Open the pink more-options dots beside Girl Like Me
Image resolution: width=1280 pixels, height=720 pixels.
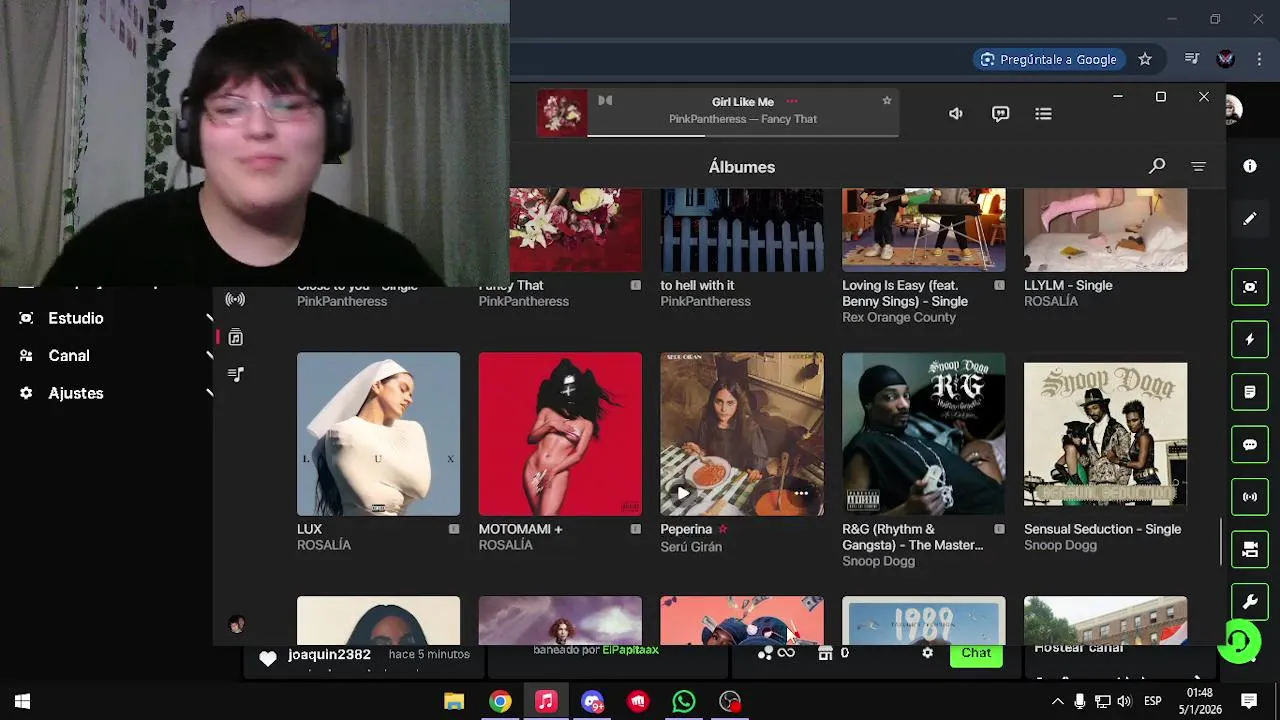(x=792, y=101)
